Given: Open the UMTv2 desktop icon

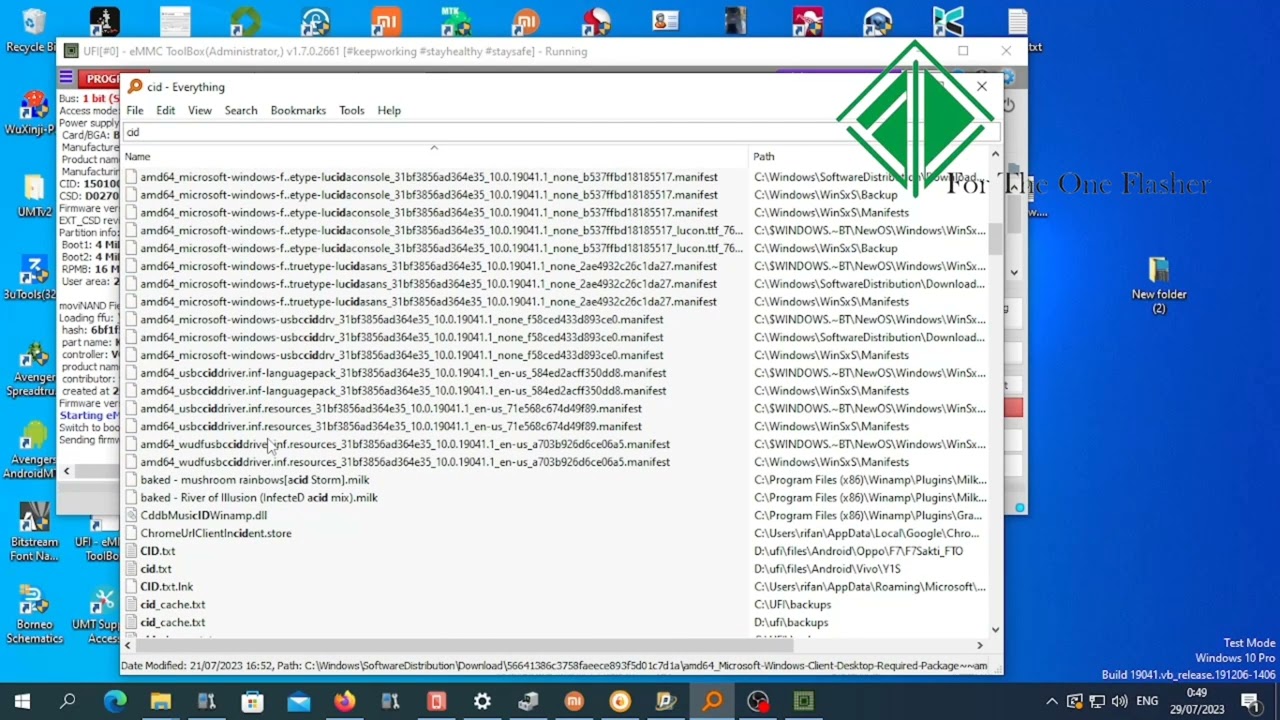Looking at the screenshot, I should tap(33, 195).
